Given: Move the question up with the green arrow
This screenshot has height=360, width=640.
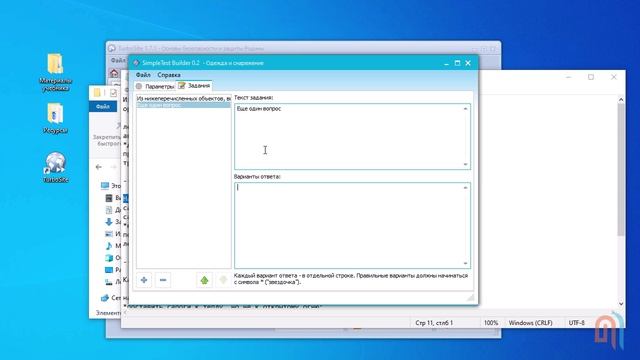Looking at the screenshot, I should tap(204, 280).
